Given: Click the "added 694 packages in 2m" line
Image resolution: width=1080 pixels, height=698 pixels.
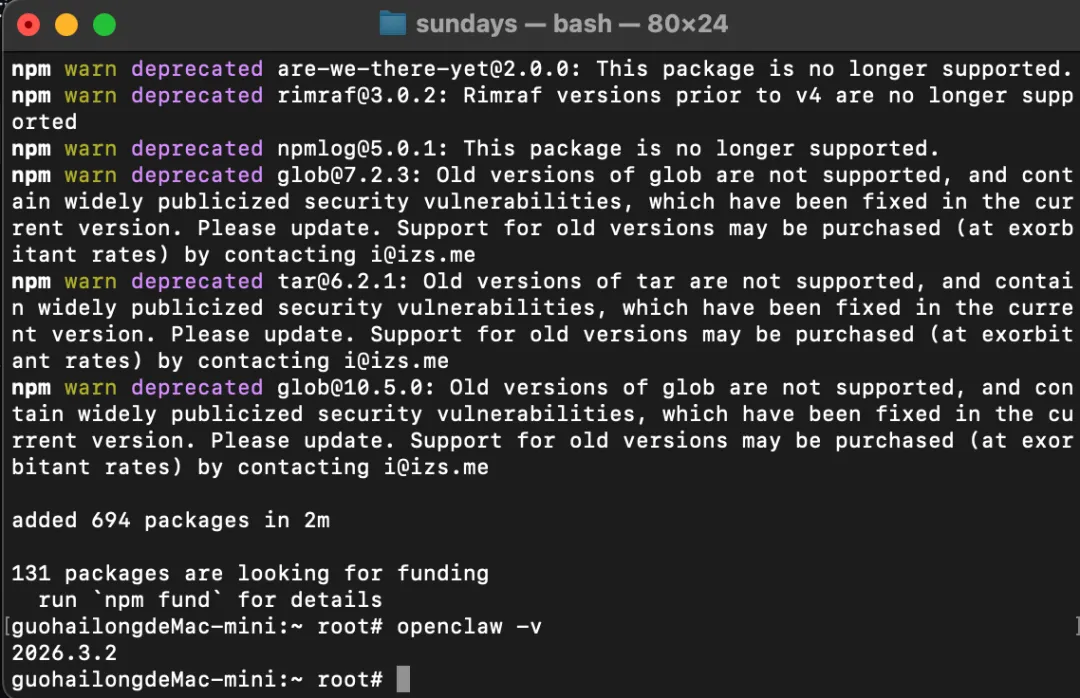Looking at the screenshot, I should (x=170, y=520).
